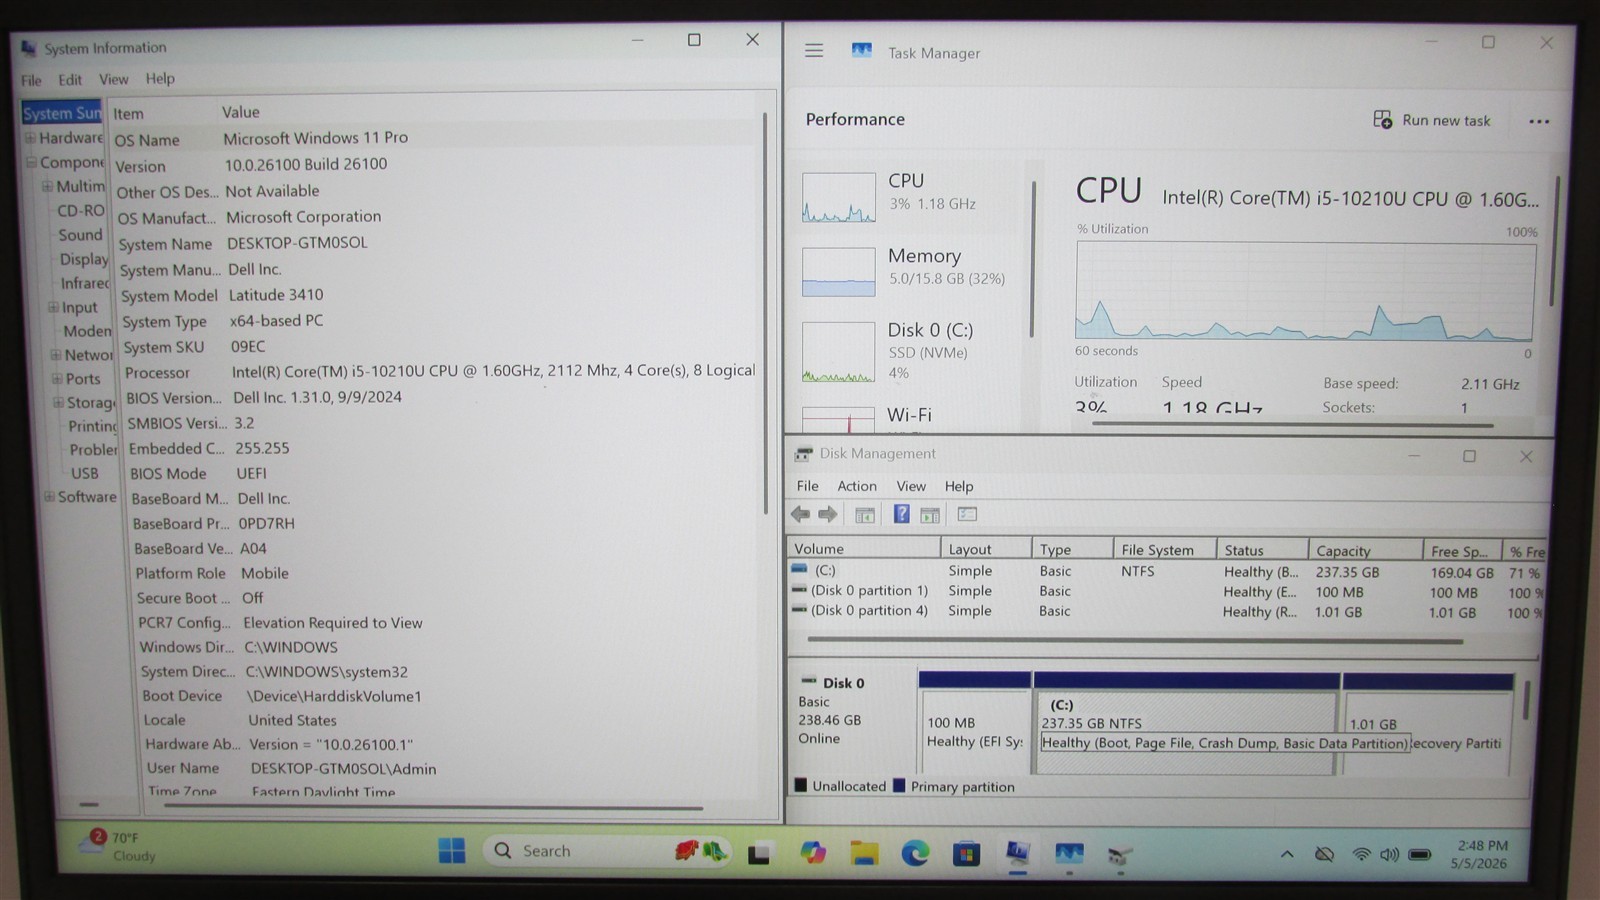Open clock showing 2:48 PM date

coord(1481,854)
